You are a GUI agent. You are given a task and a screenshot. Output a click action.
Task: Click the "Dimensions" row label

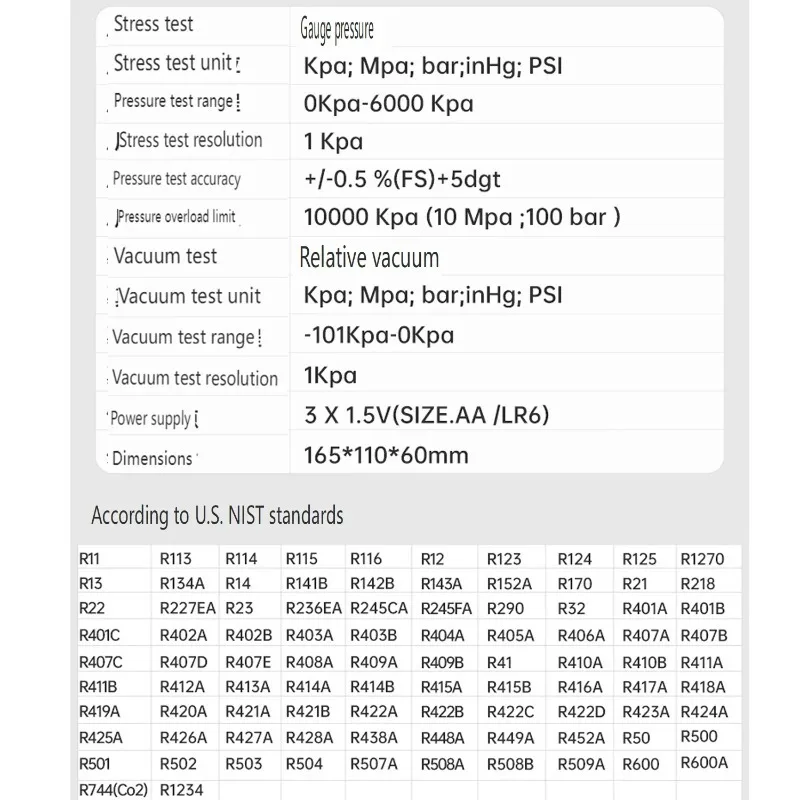click(x=152, y=459)
